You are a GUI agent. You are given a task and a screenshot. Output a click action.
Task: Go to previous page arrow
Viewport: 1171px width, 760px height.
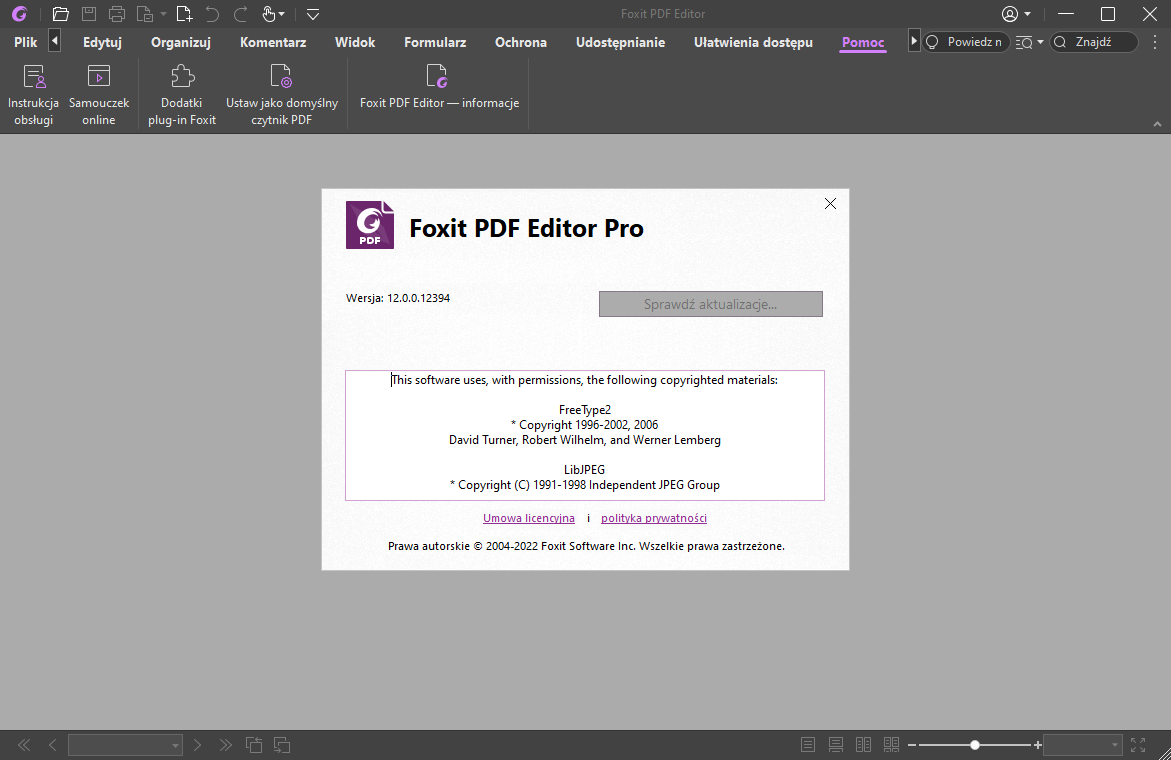(x=52, y=744)
